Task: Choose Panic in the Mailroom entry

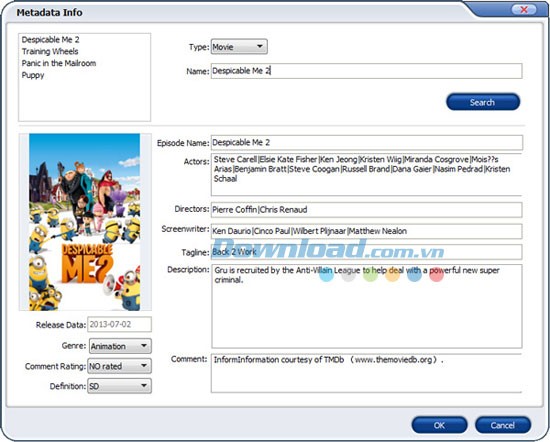Action: pyautogui.click(x=59, y=63)
